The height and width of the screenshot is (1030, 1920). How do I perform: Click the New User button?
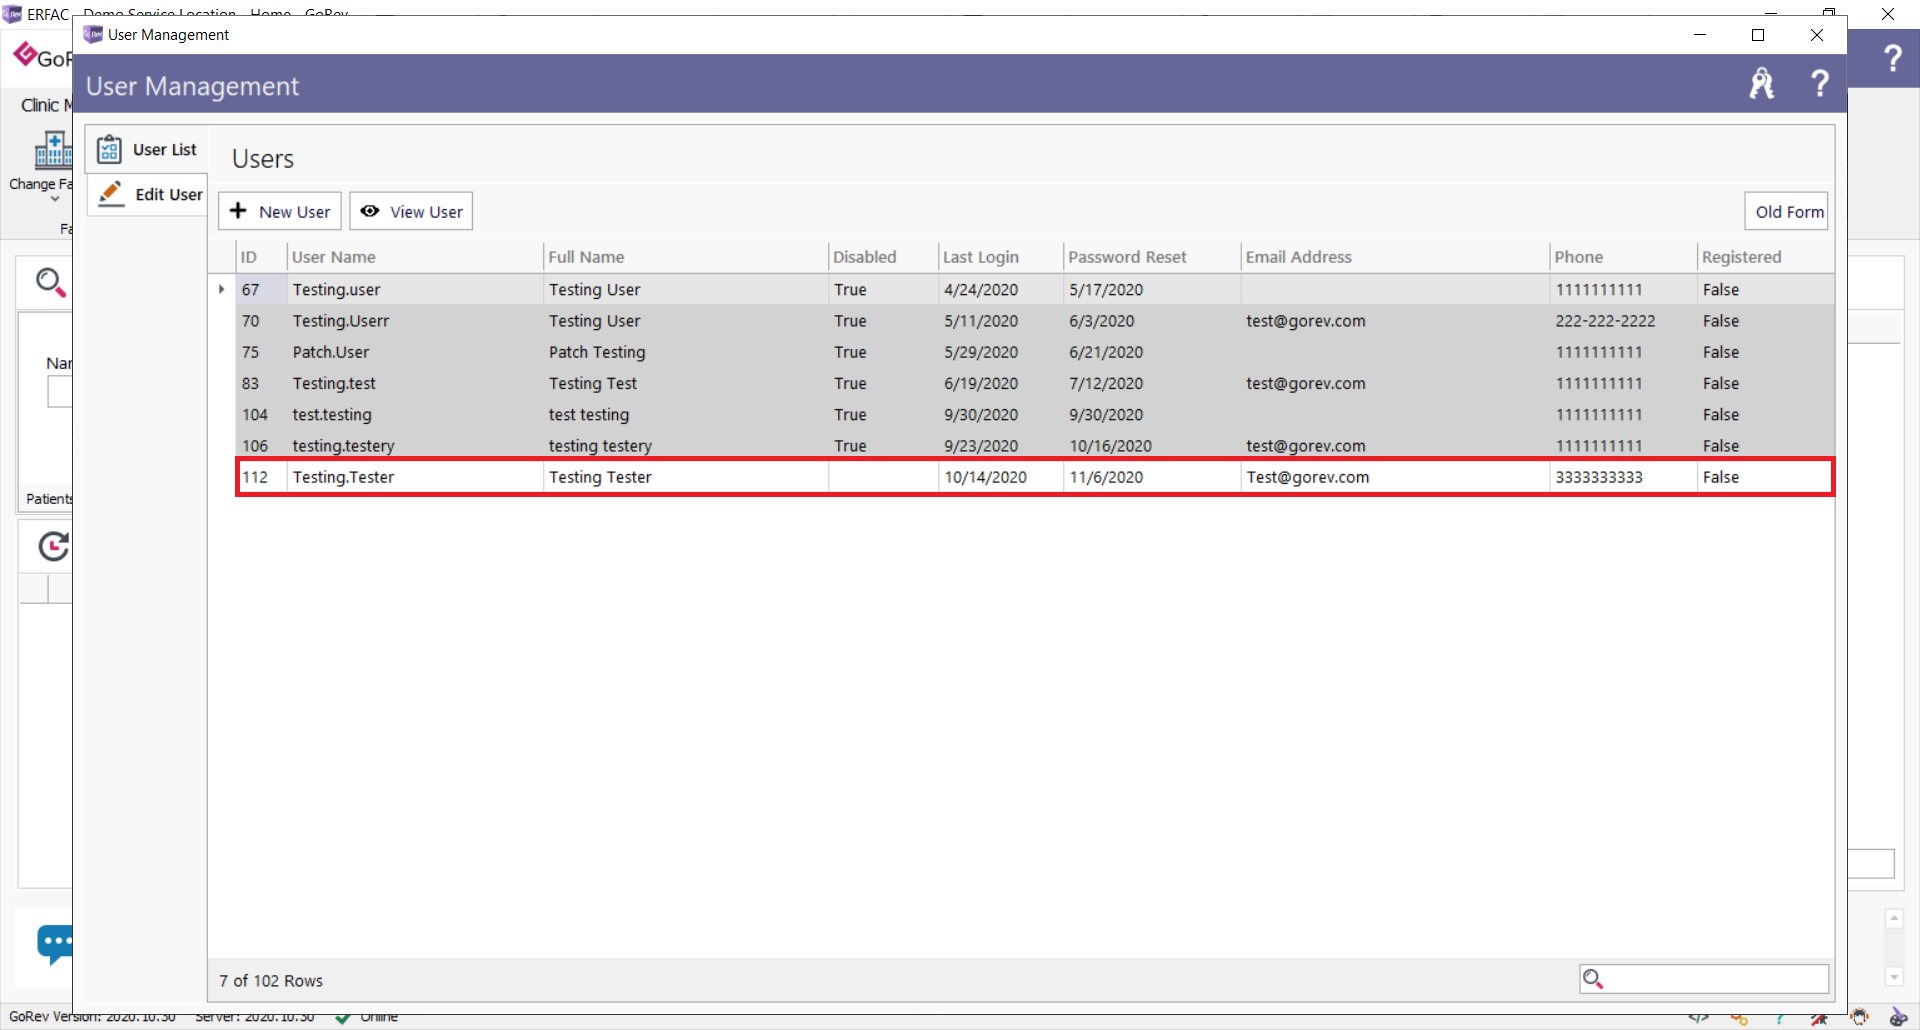(280, 212)
